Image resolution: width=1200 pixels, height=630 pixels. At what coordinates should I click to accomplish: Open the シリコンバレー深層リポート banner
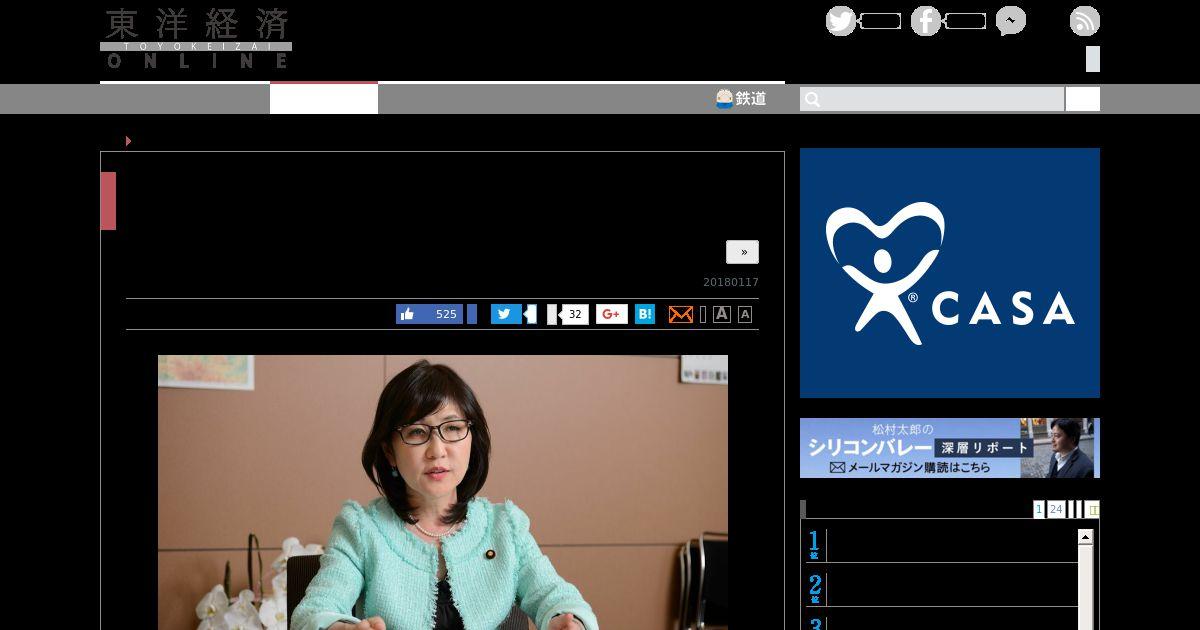950,448
